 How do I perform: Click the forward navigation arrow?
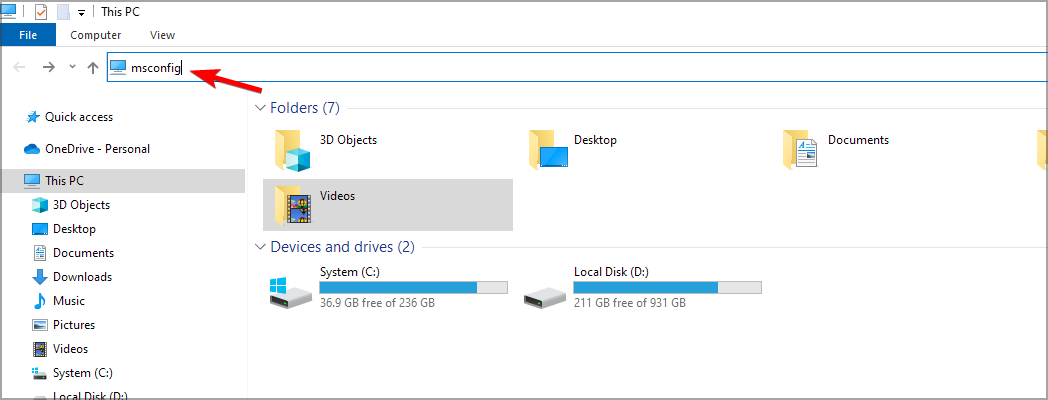[48, 67]
